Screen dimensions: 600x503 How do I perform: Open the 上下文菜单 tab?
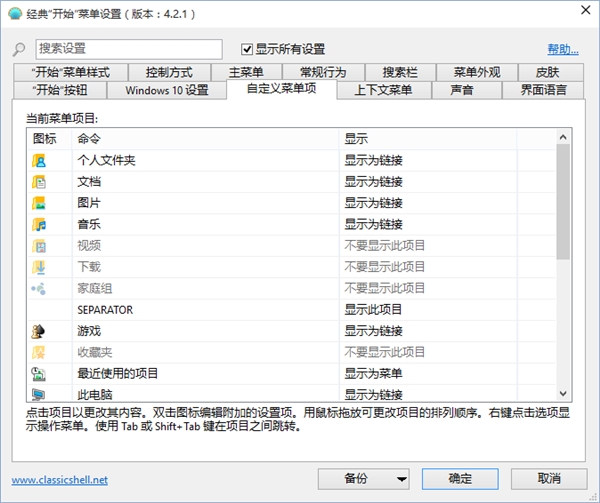383,90
